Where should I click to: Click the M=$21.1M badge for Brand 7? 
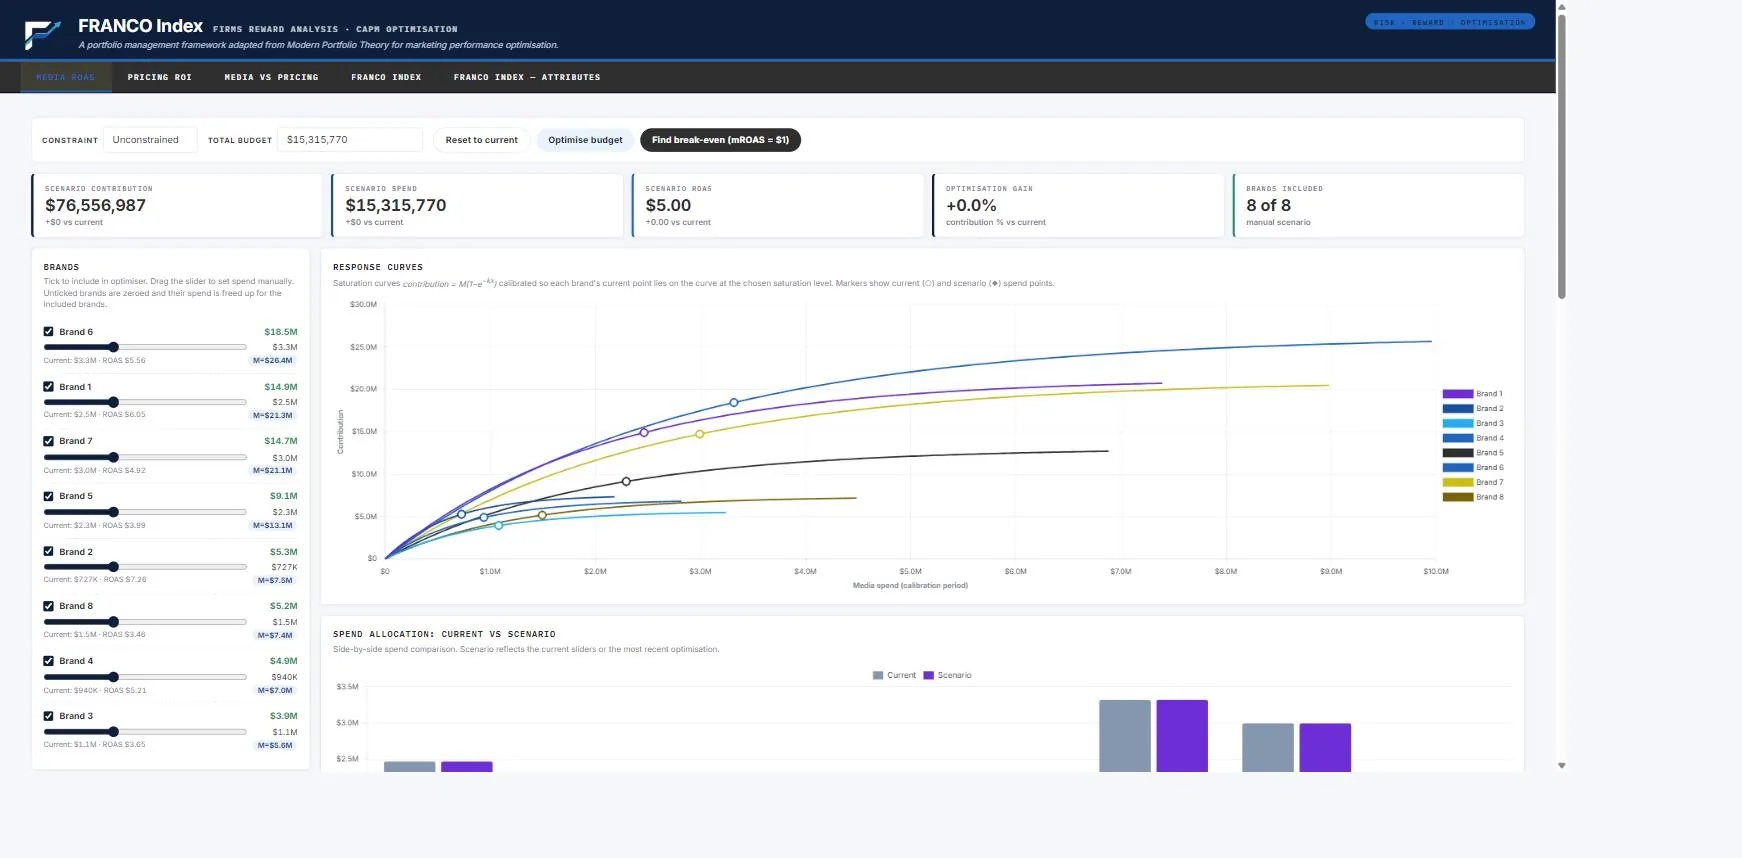273,470
